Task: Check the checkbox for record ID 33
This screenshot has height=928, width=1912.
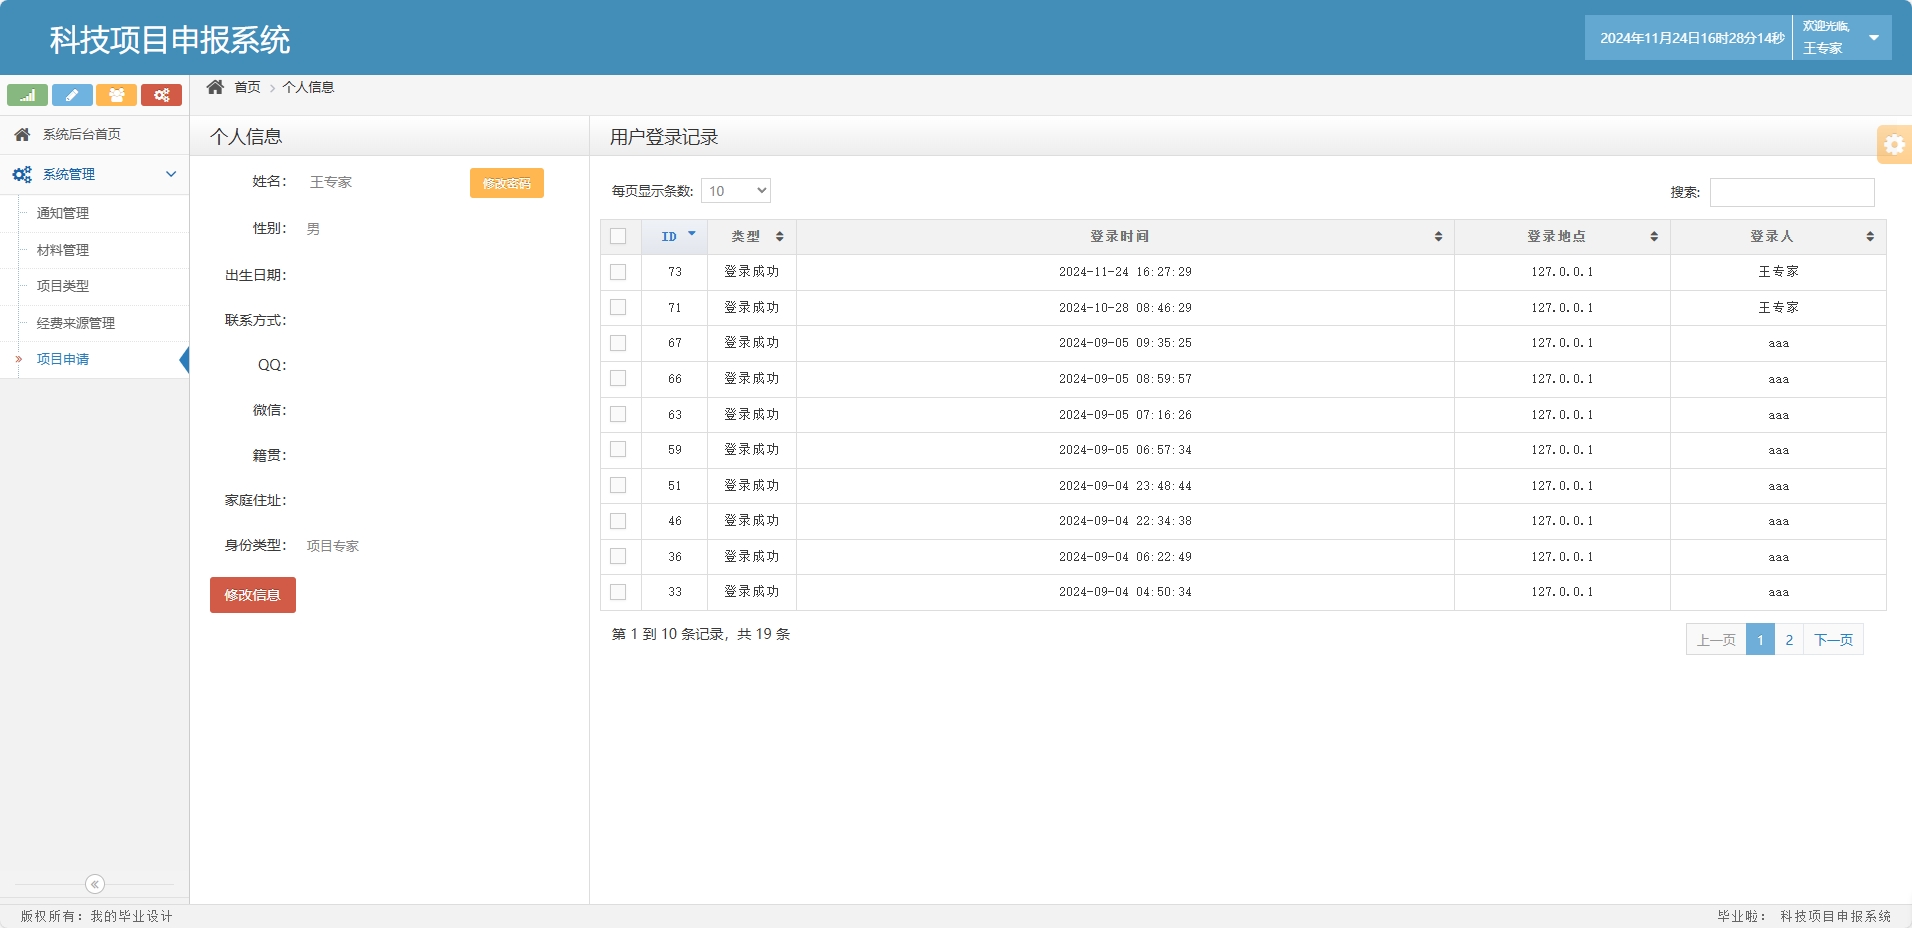Action: point(619,592)
